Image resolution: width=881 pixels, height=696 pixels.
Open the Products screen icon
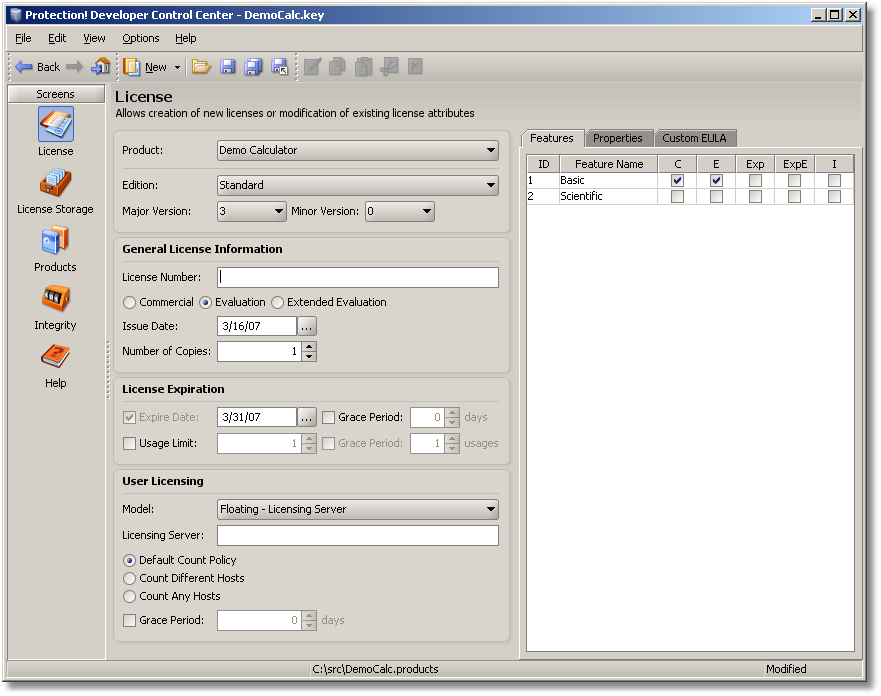(55, 242)
